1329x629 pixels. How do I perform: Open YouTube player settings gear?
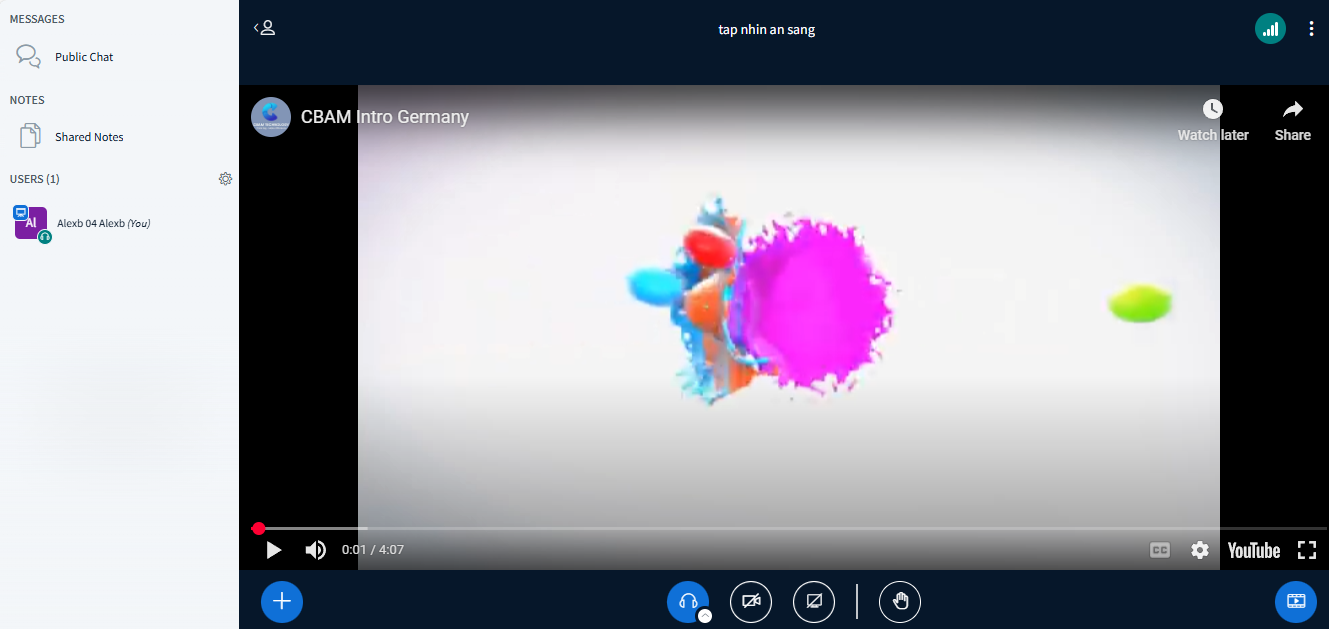(1200, 550)
